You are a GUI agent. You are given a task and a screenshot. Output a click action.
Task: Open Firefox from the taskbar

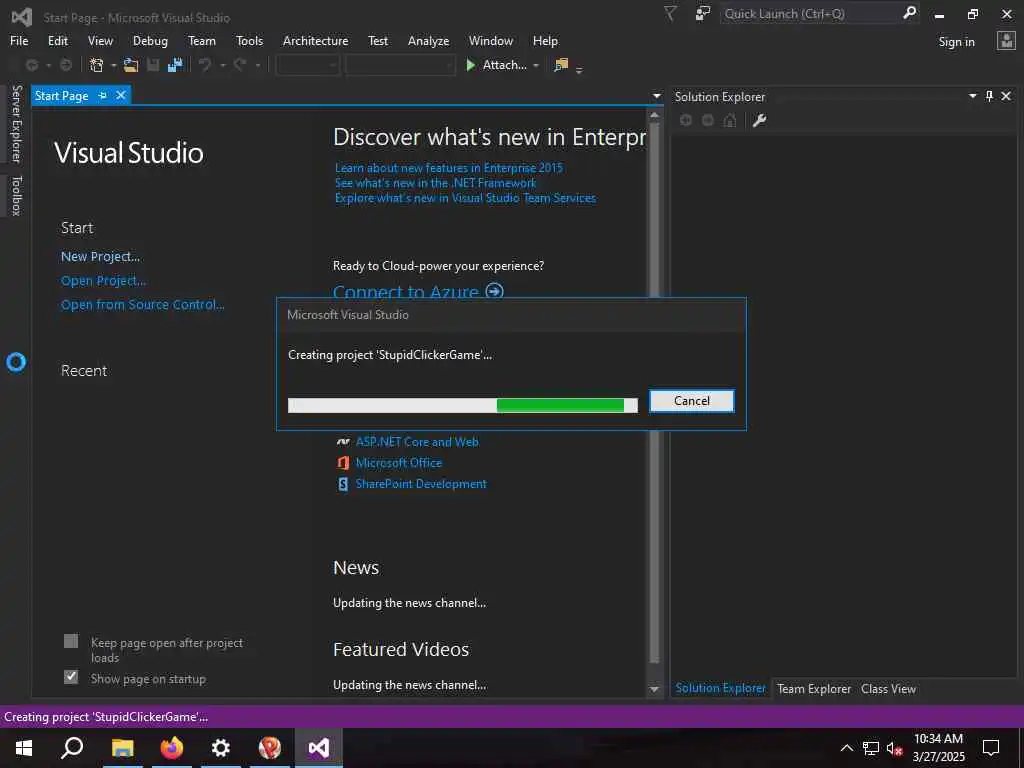172,748
